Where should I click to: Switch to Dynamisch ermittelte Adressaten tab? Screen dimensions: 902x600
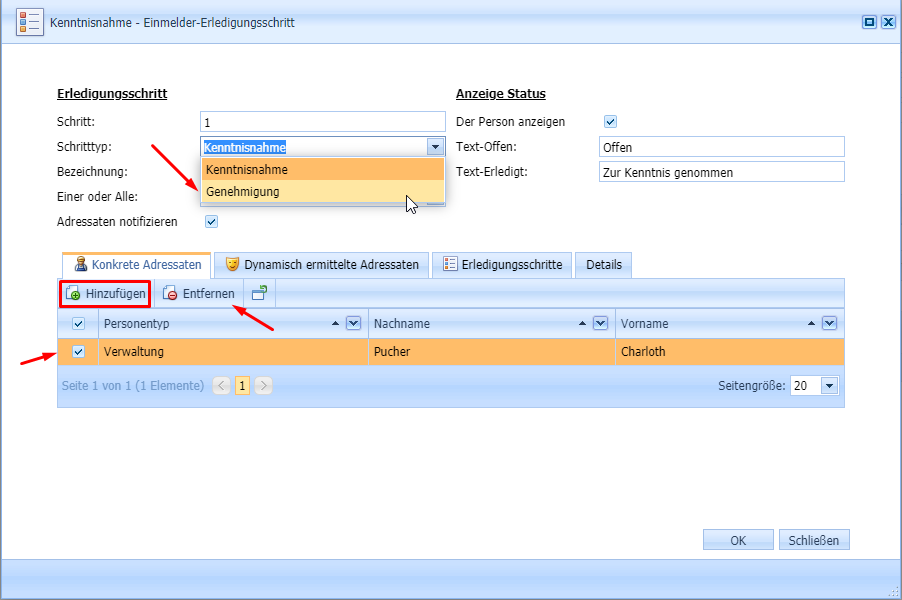[x=322, y=265]
